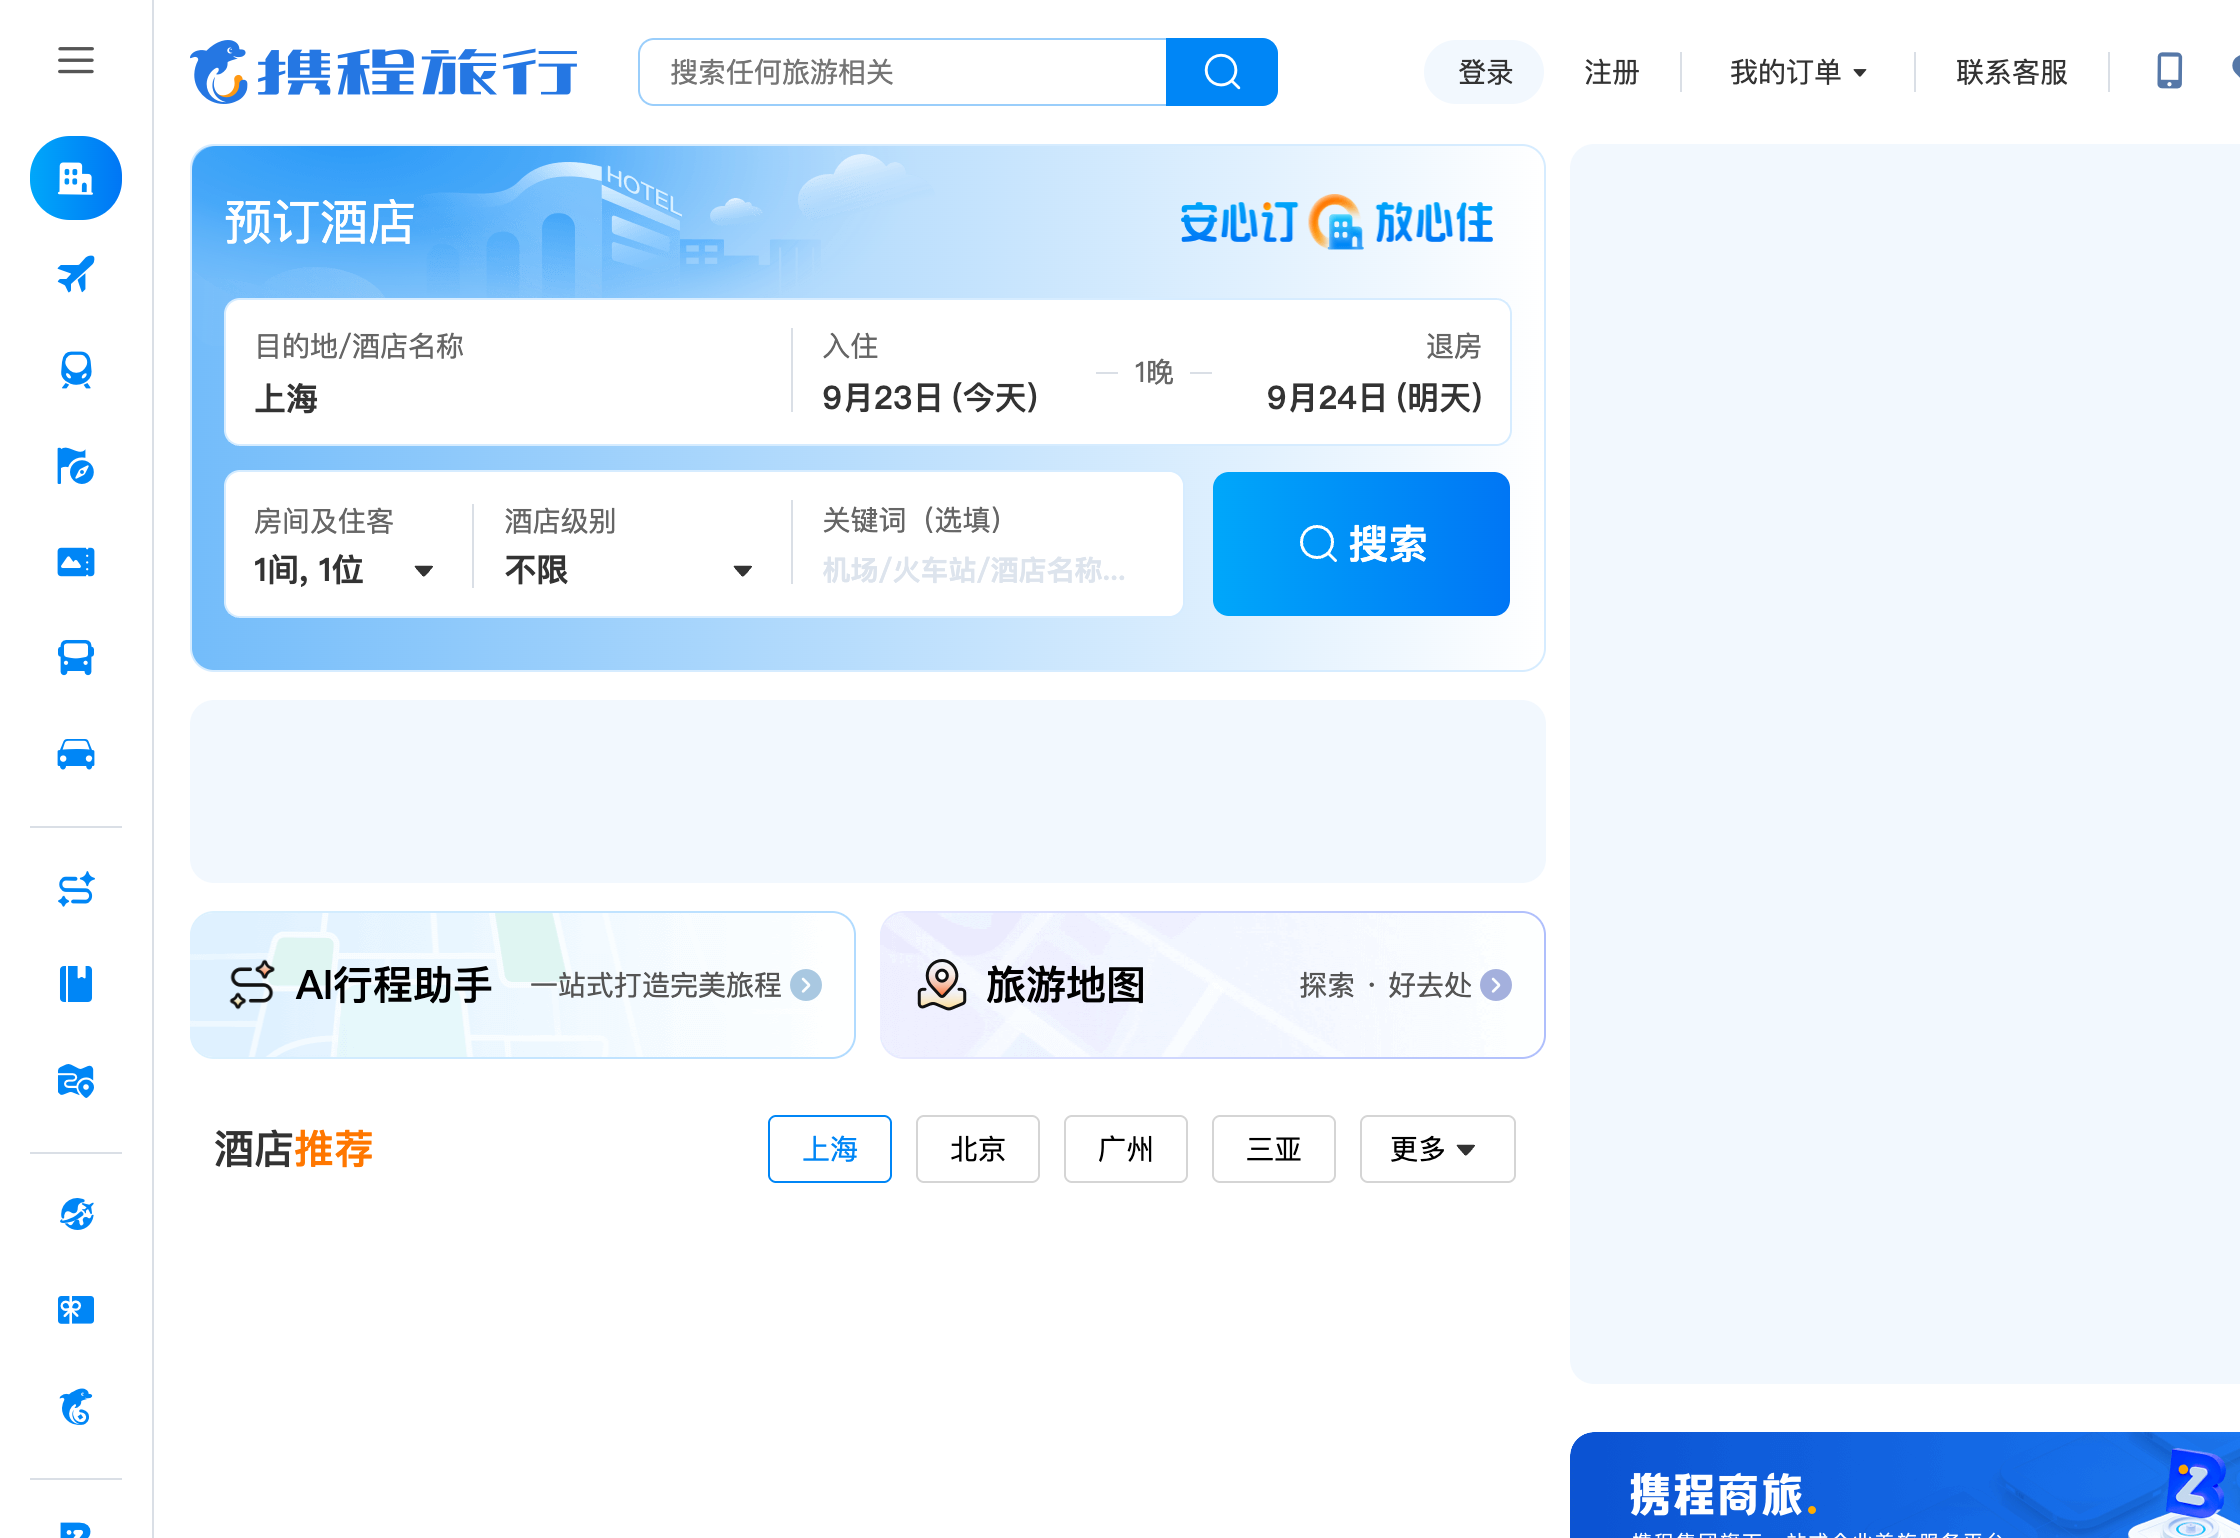Select the hotel icon in the sidebar

click(76, 178)
